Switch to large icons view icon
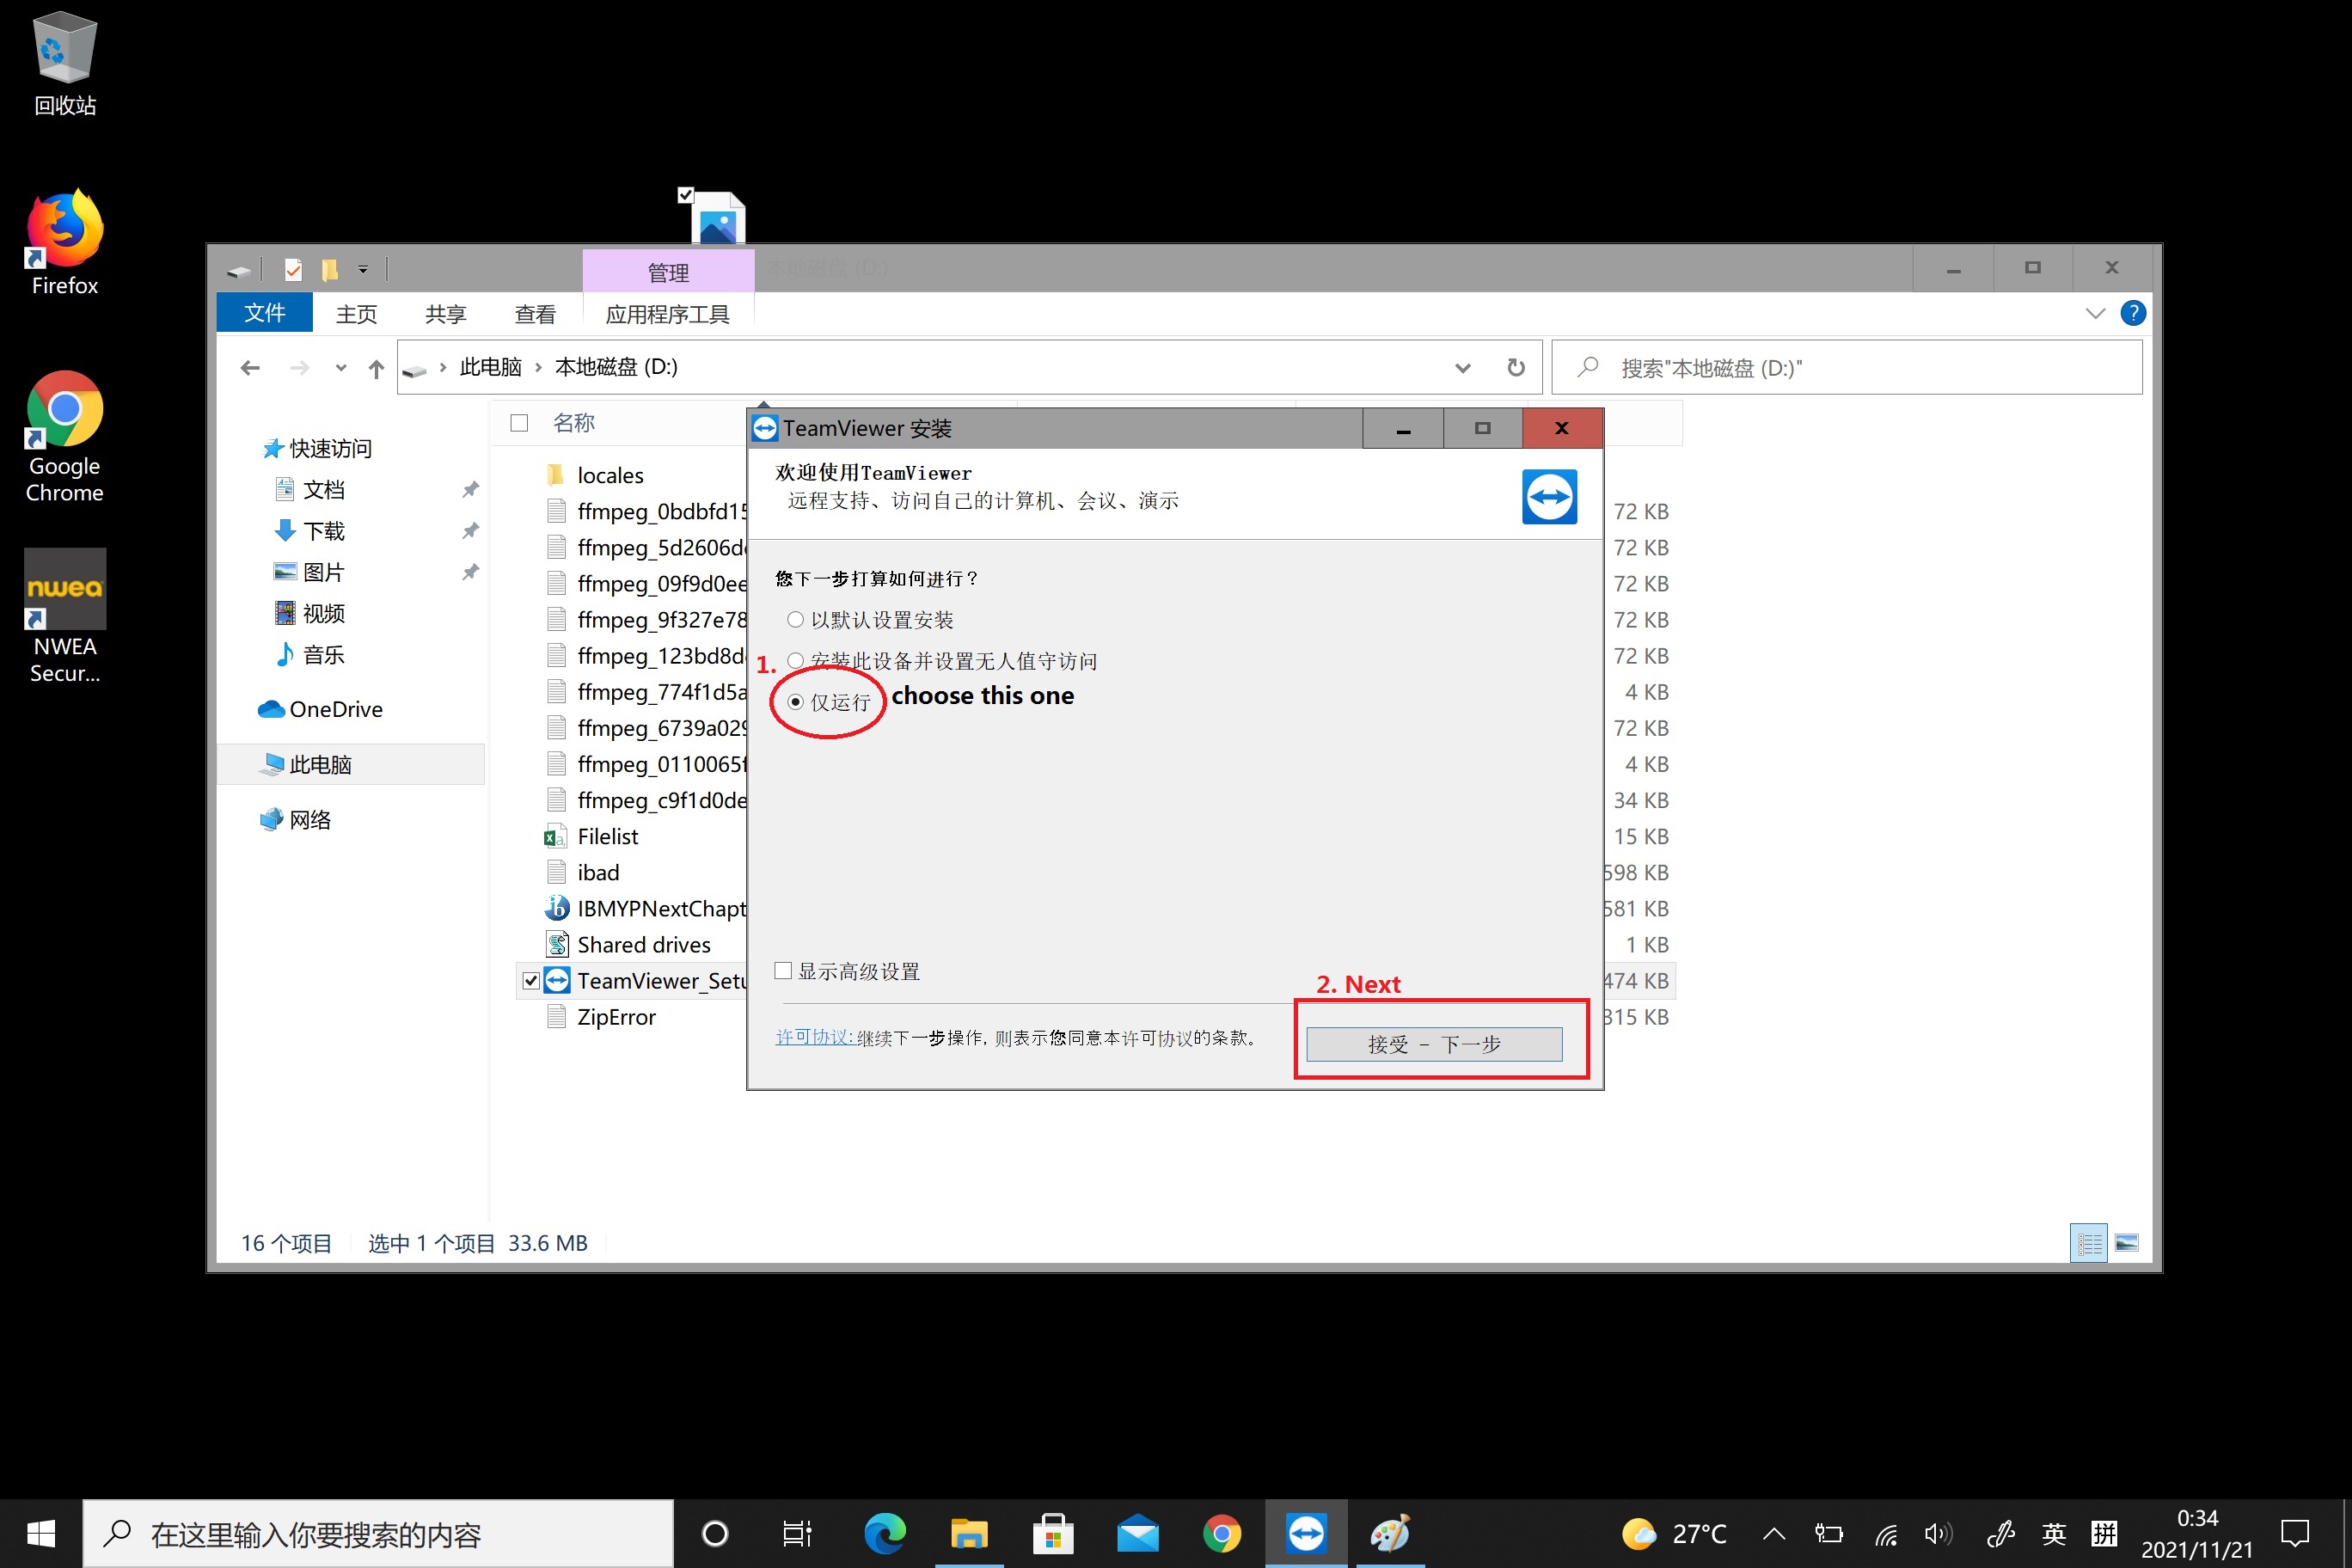The width and height of the screenshot is (2352, 1568). coord(2127,1243)
